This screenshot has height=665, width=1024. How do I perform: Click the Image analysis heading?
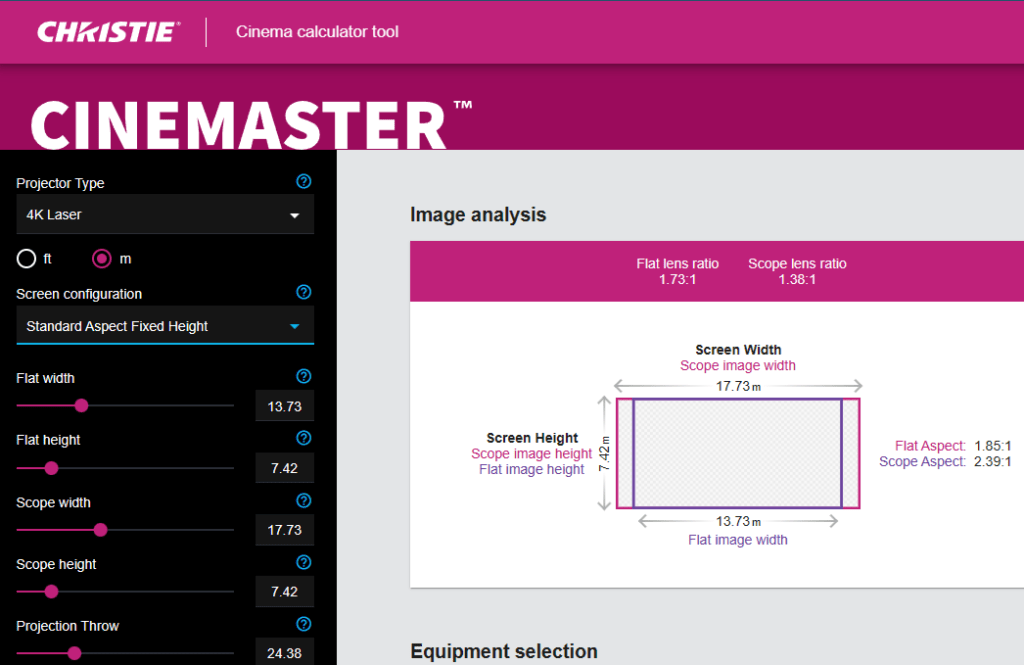click(478, 214)
